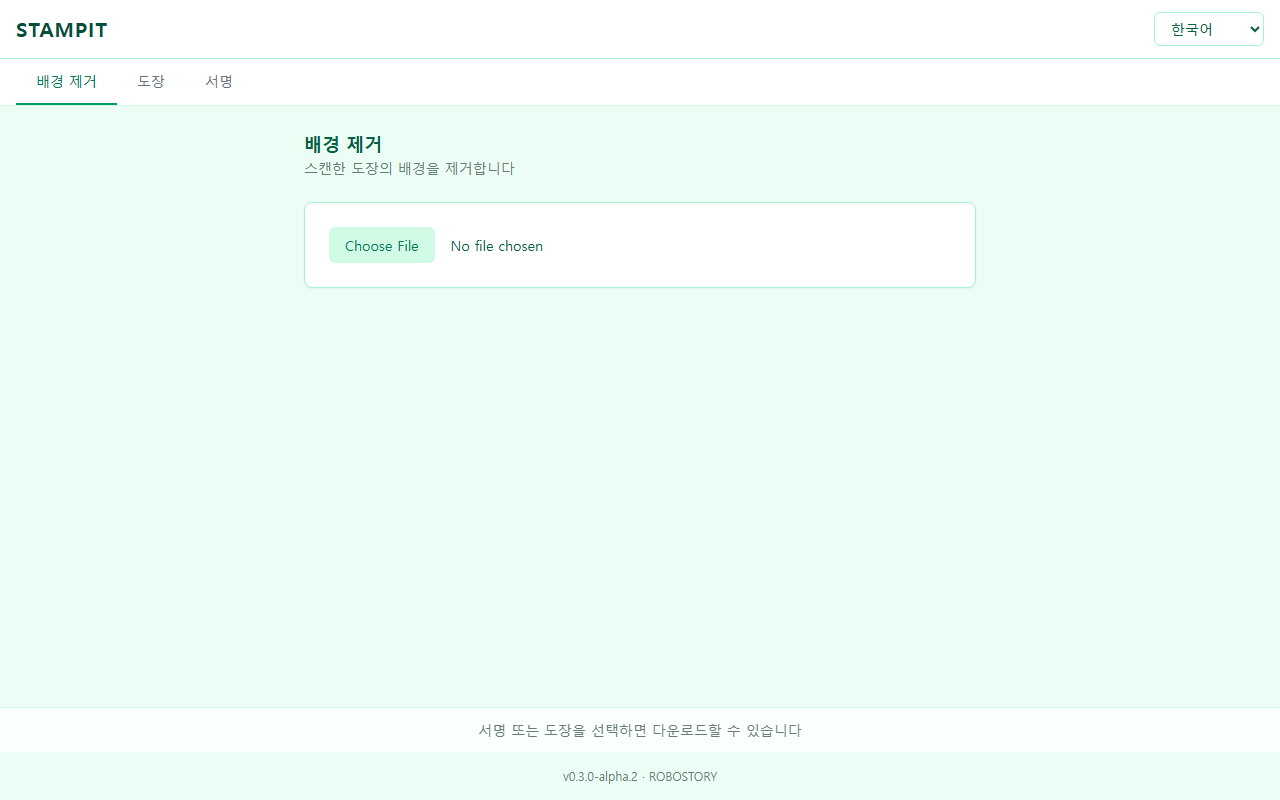
Task: Click the header bar beside STAMPIT
Action: (x=600, y=30)
